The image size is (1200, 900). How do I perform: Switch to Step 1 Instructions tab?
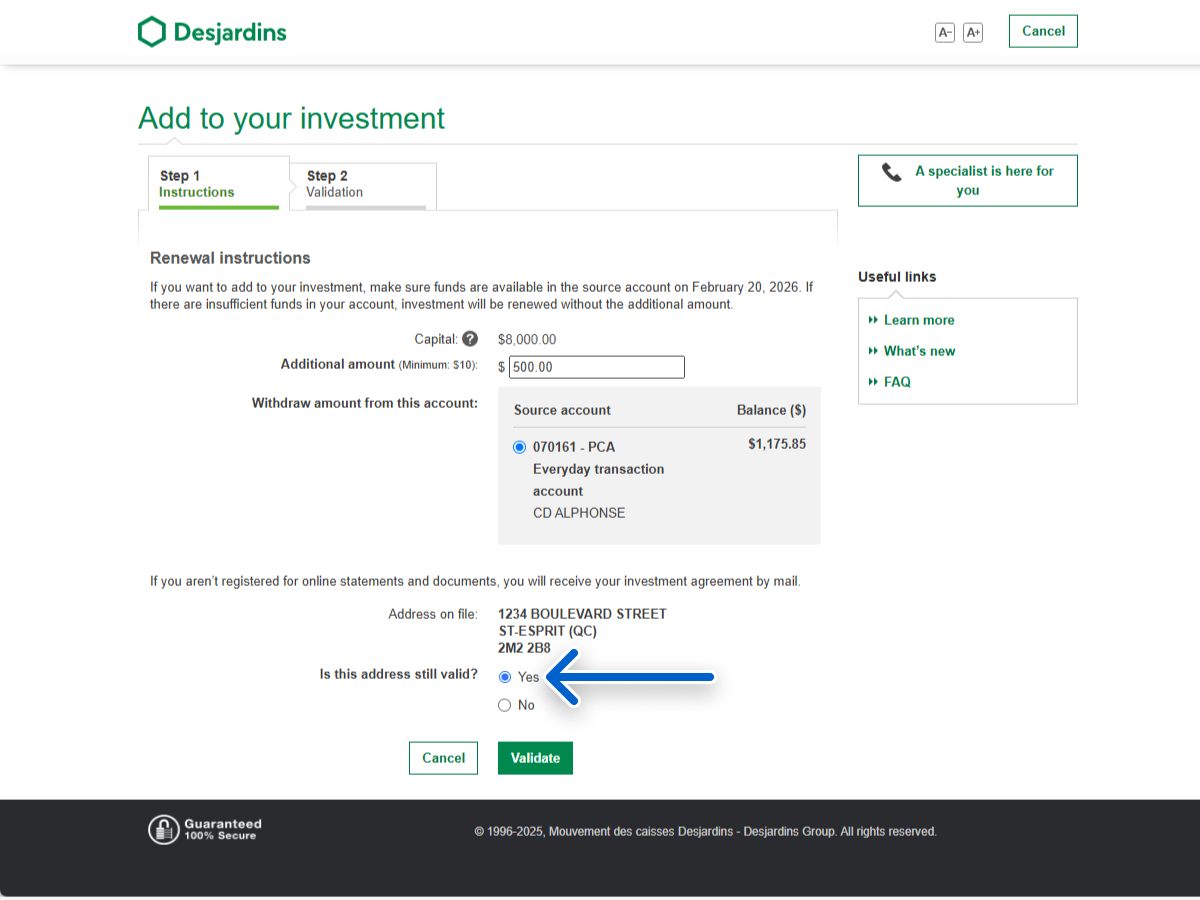[x=218, y=184]
